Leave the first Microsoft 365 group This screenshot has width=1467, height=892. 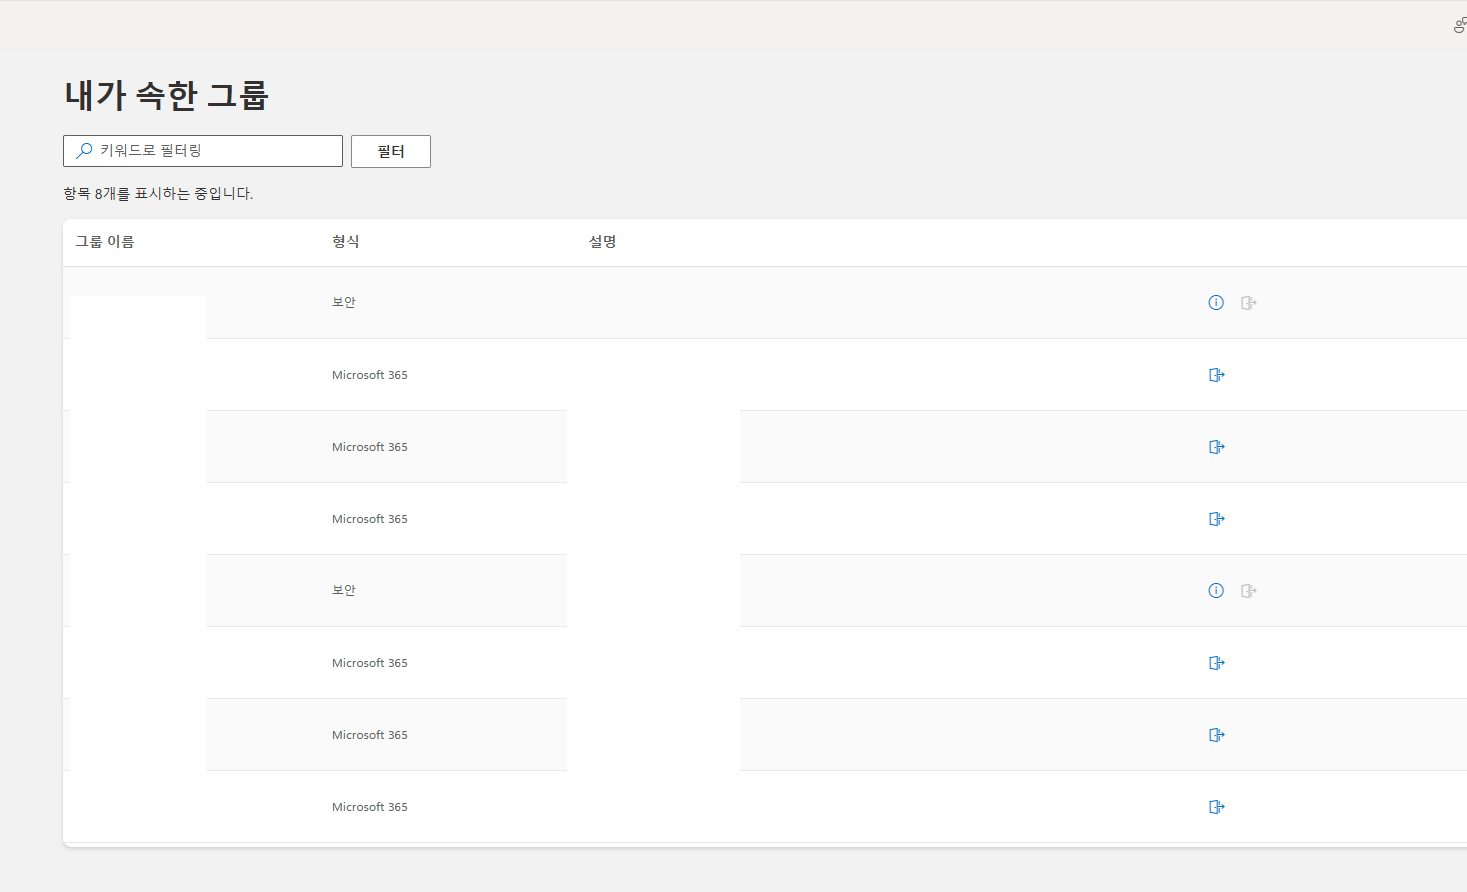[x=1217, y=375]
